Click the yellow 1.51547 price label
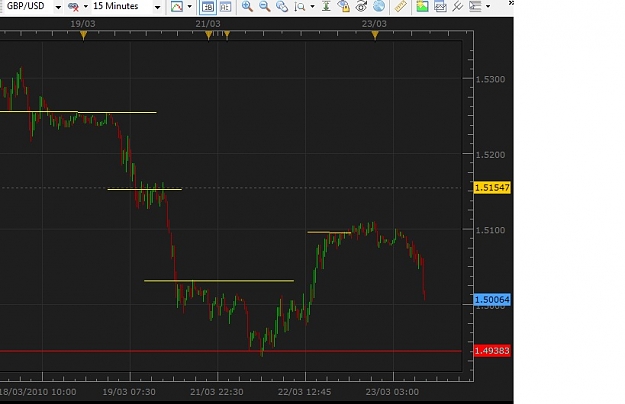Viewport: 625px width, 404px height. click(x=492, y=188)
